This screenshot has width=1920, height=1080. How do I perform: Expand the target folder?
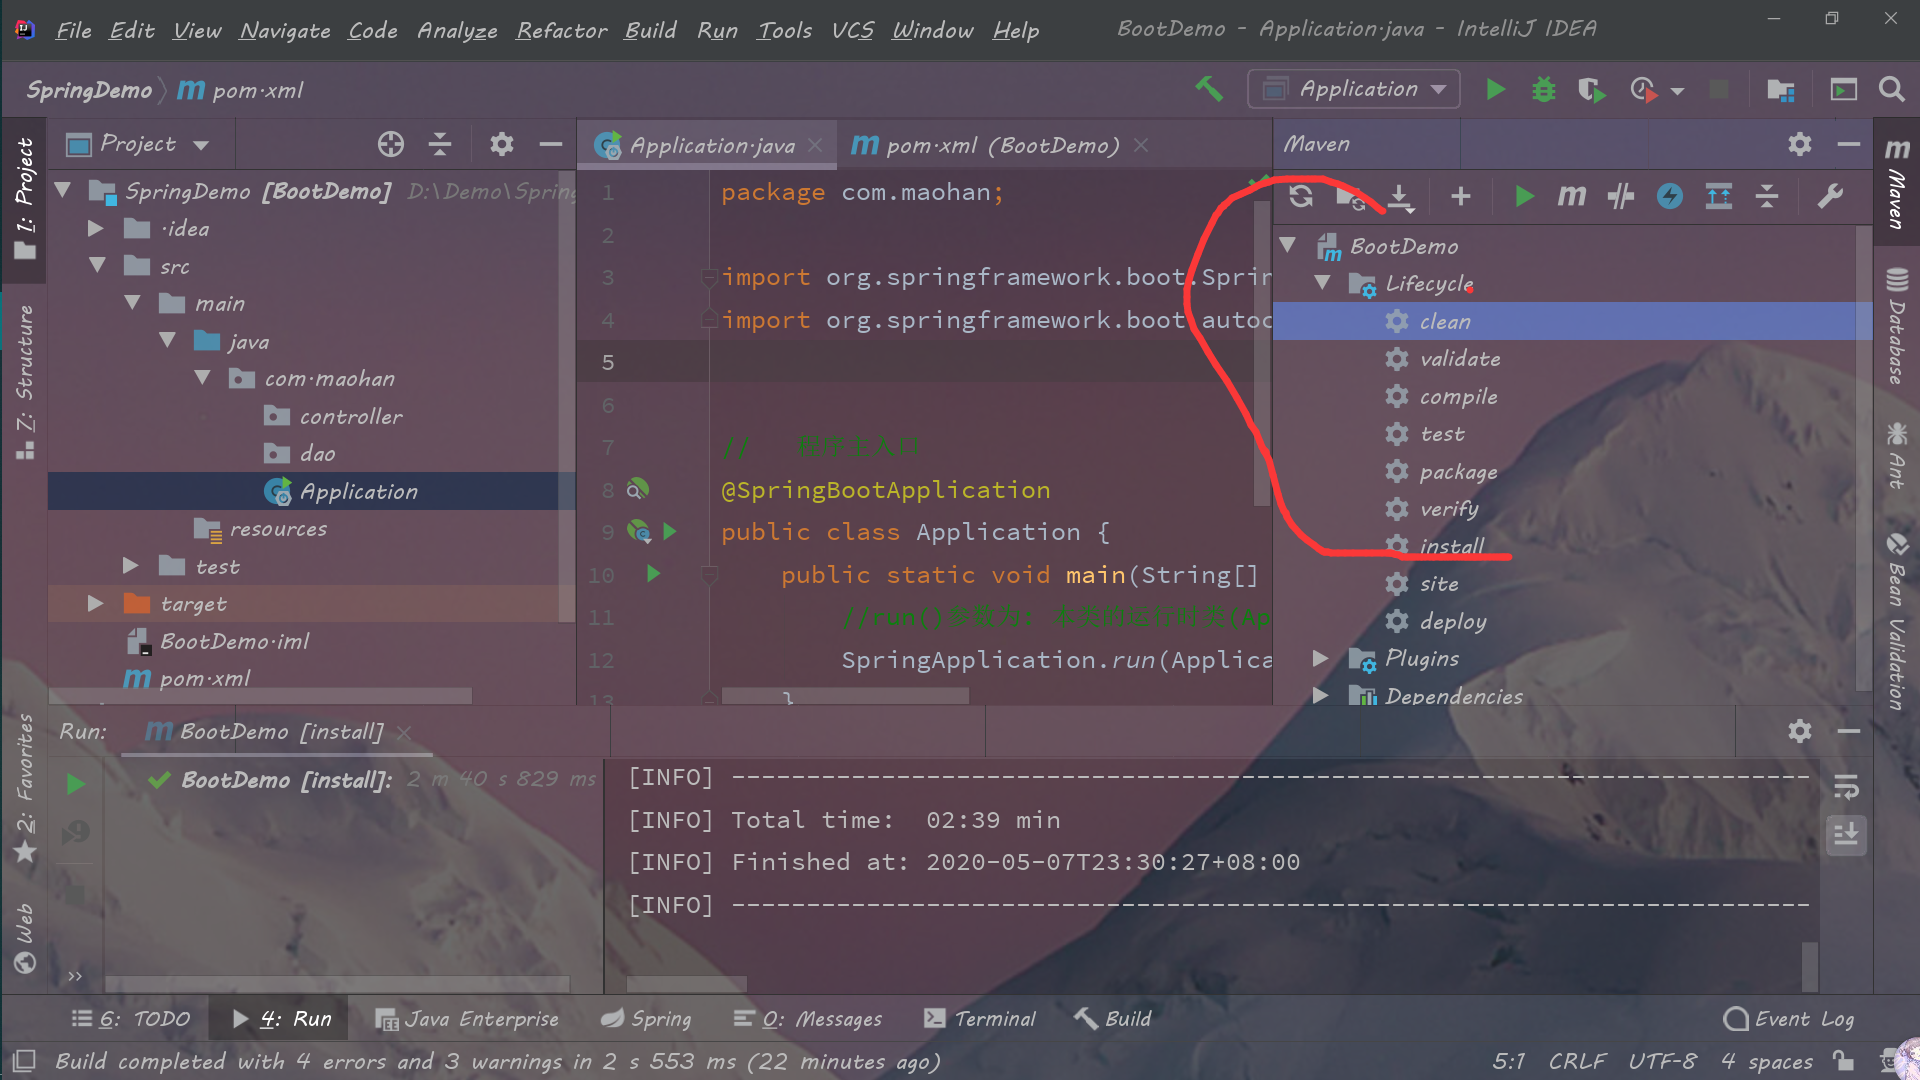pyautogui.click(x=95, y=604)
